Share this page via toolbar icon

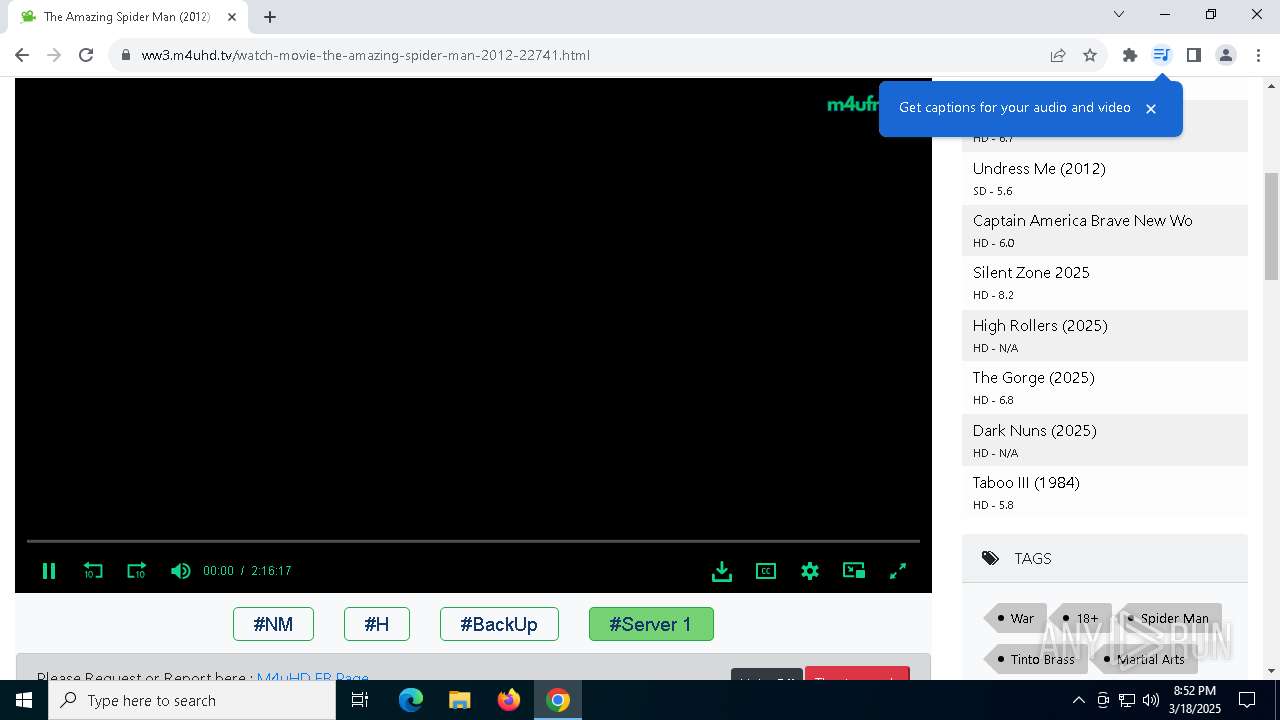(1058, 55)
